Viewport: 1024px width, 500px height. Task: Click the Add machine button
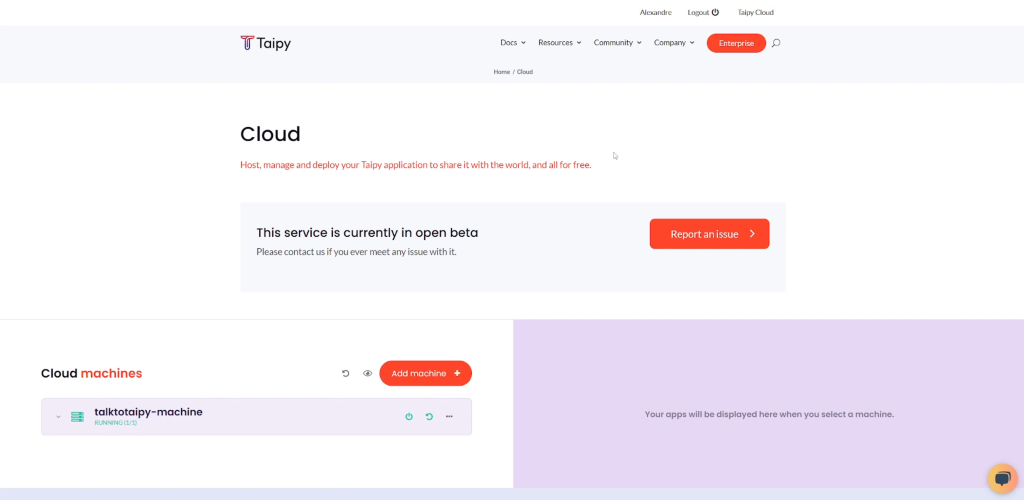click(x=425, y=373)
